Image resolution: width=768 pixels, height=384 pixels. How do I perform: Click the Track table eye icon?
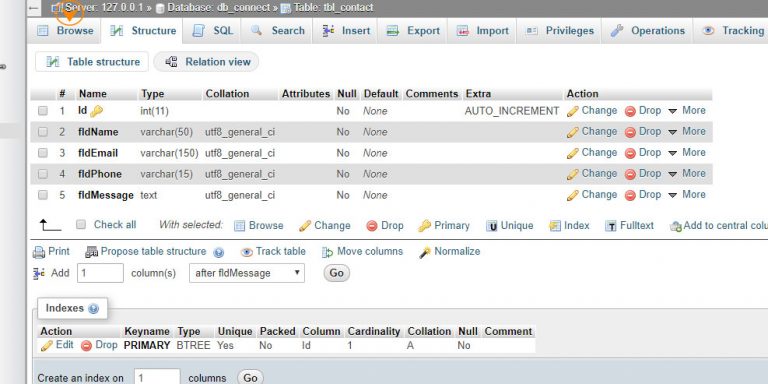[247, 252]
